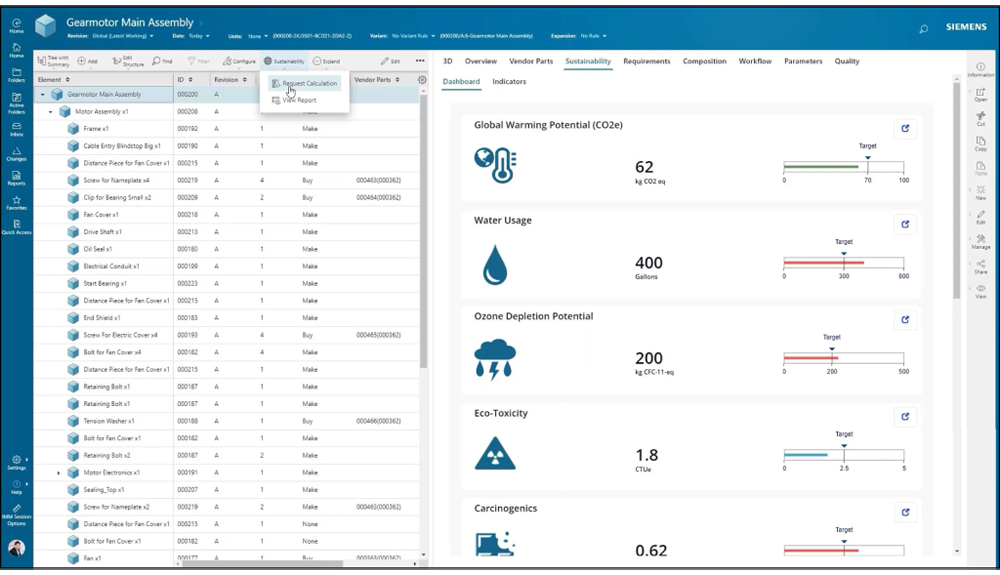This screenshot has width=1000, height=575.
Task: Select View Report menu entry
Action: pos(294,100)
